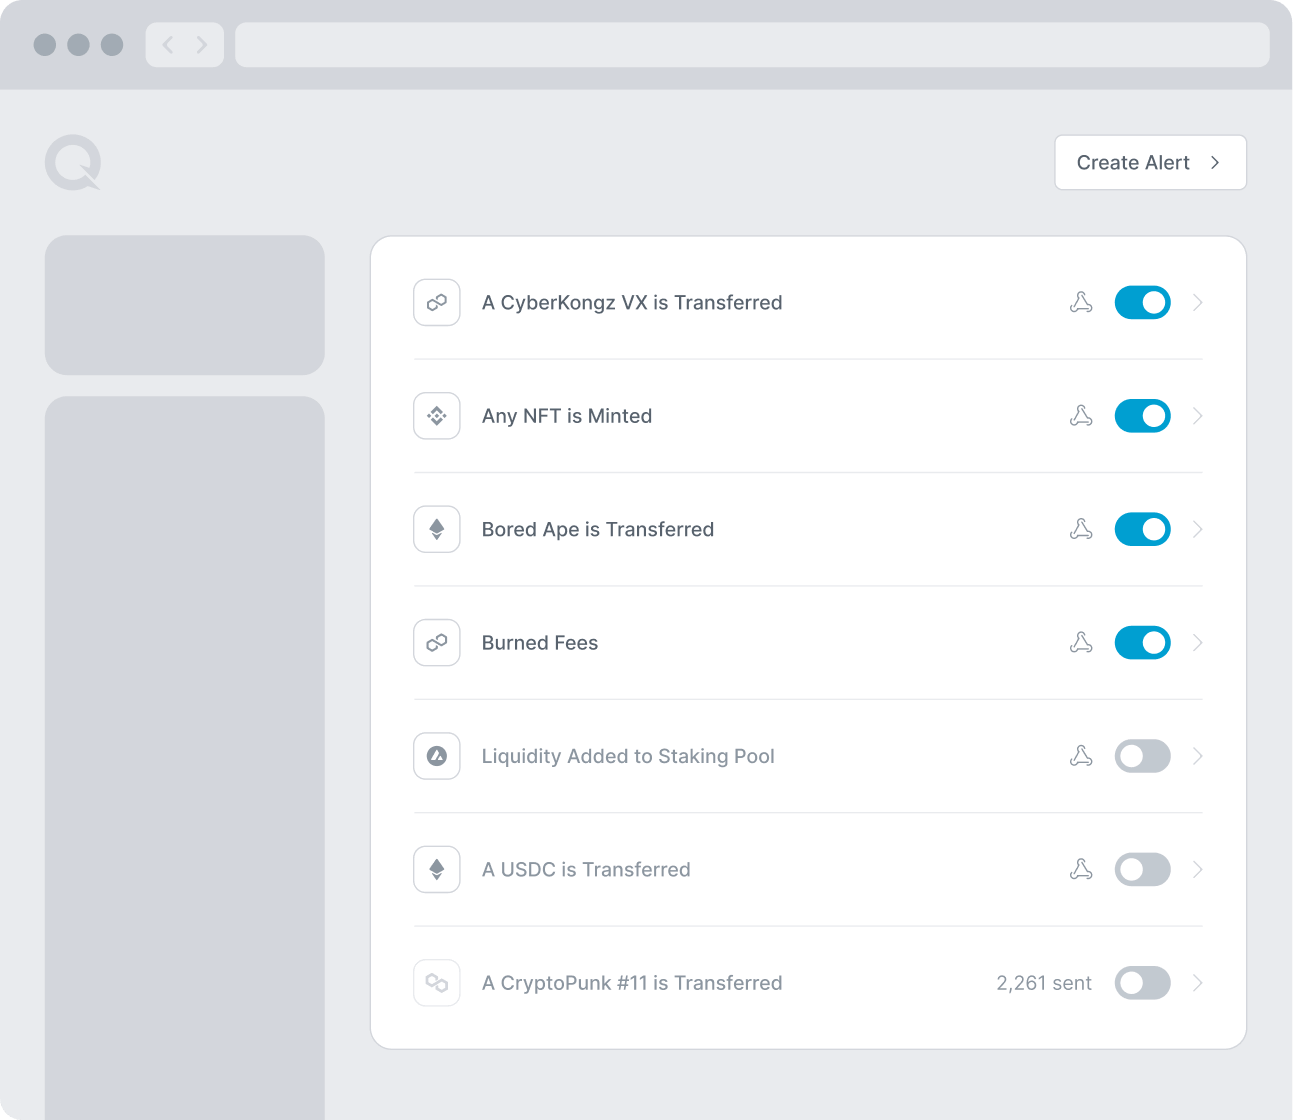Click the webhook icon on Any NFT is Minted row

pos(1081,416)
